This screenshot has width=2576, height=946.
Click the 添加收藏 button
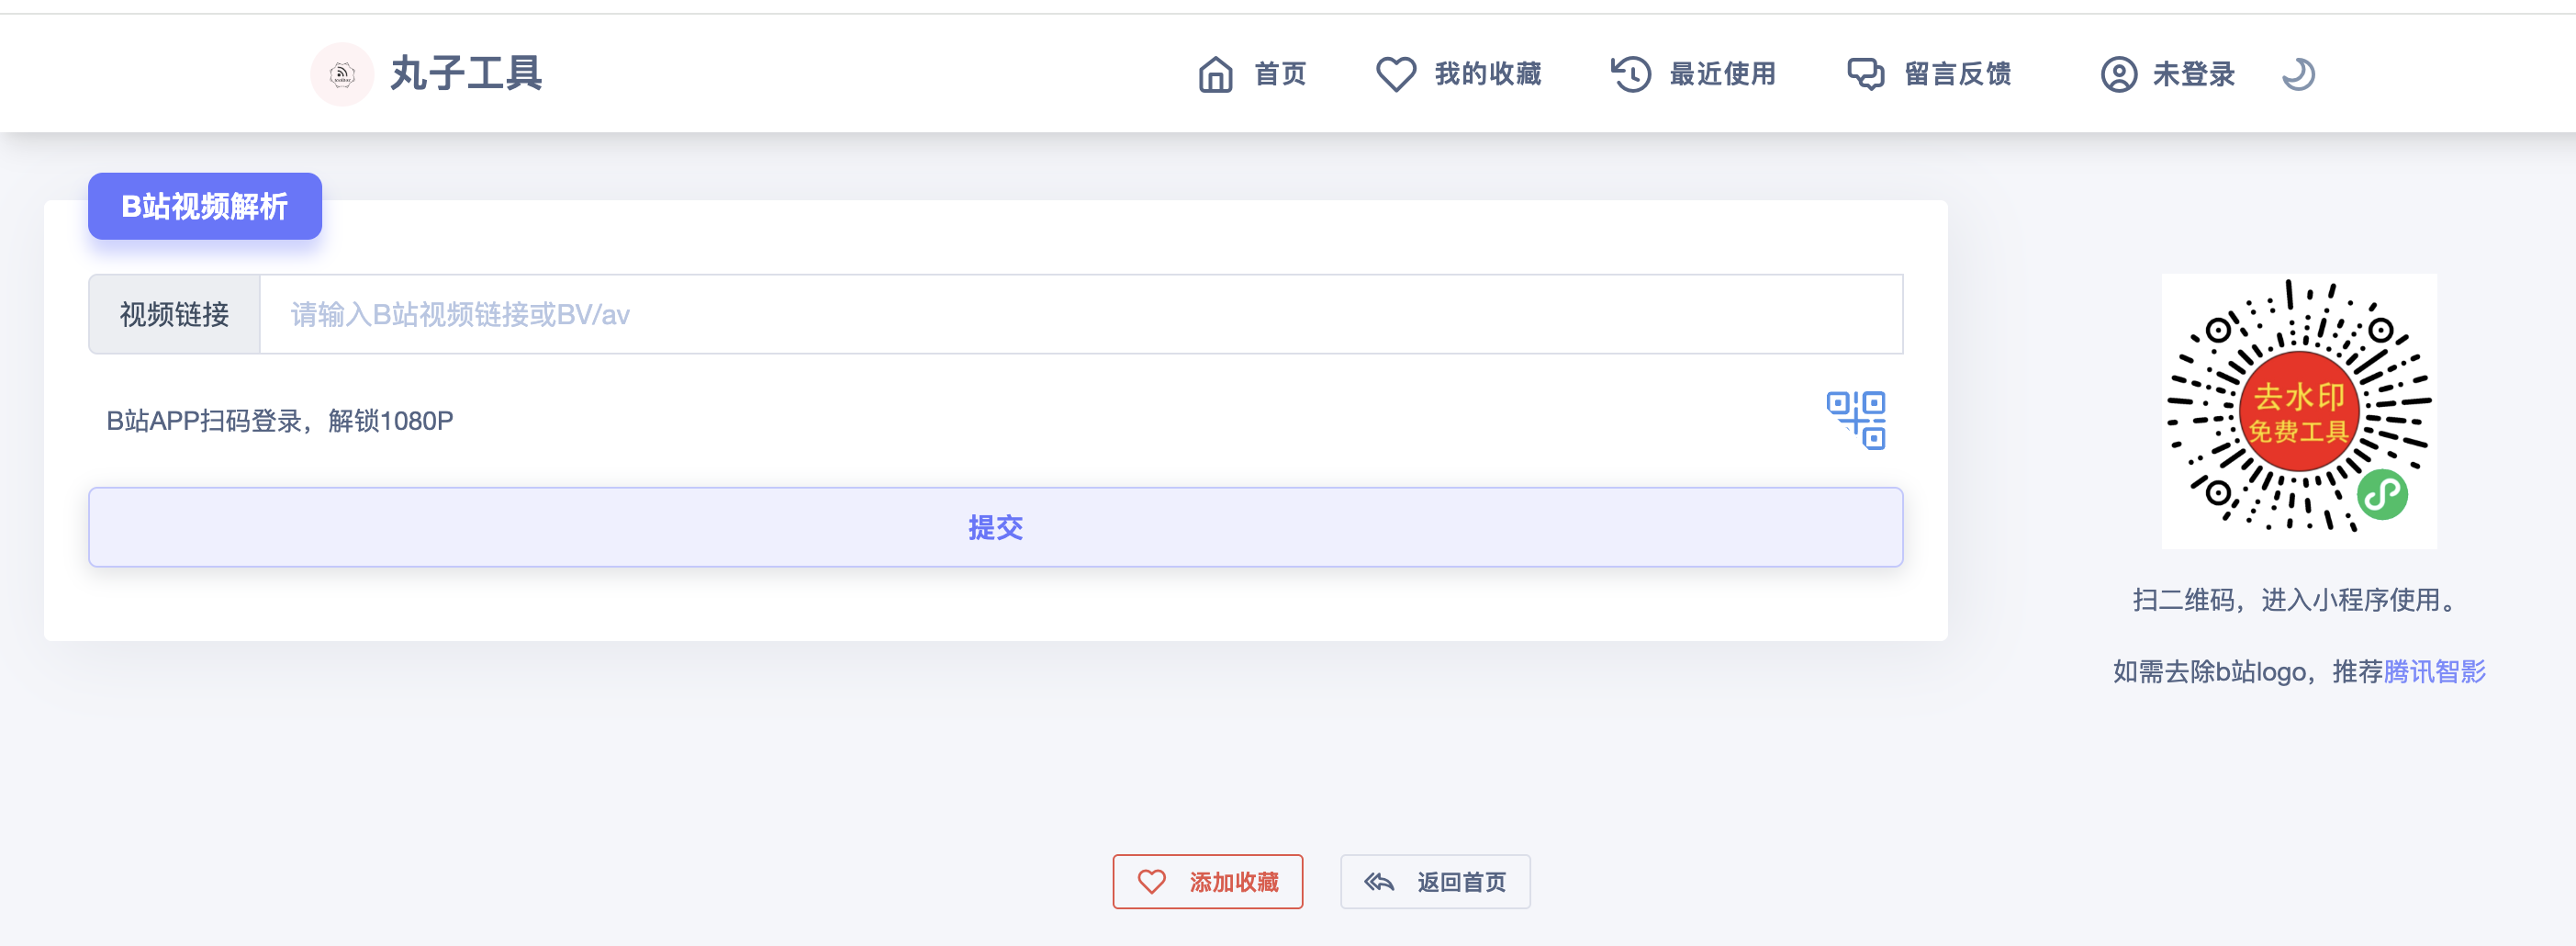1207,881
